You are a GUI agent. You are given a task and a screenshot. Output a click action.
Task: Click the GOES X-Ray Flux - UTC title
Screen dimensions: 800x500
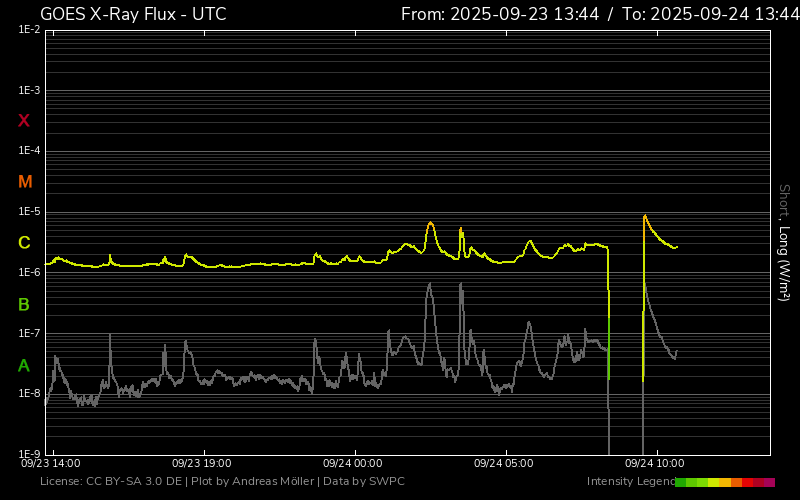pyautogui.click(x=133, y=14)
